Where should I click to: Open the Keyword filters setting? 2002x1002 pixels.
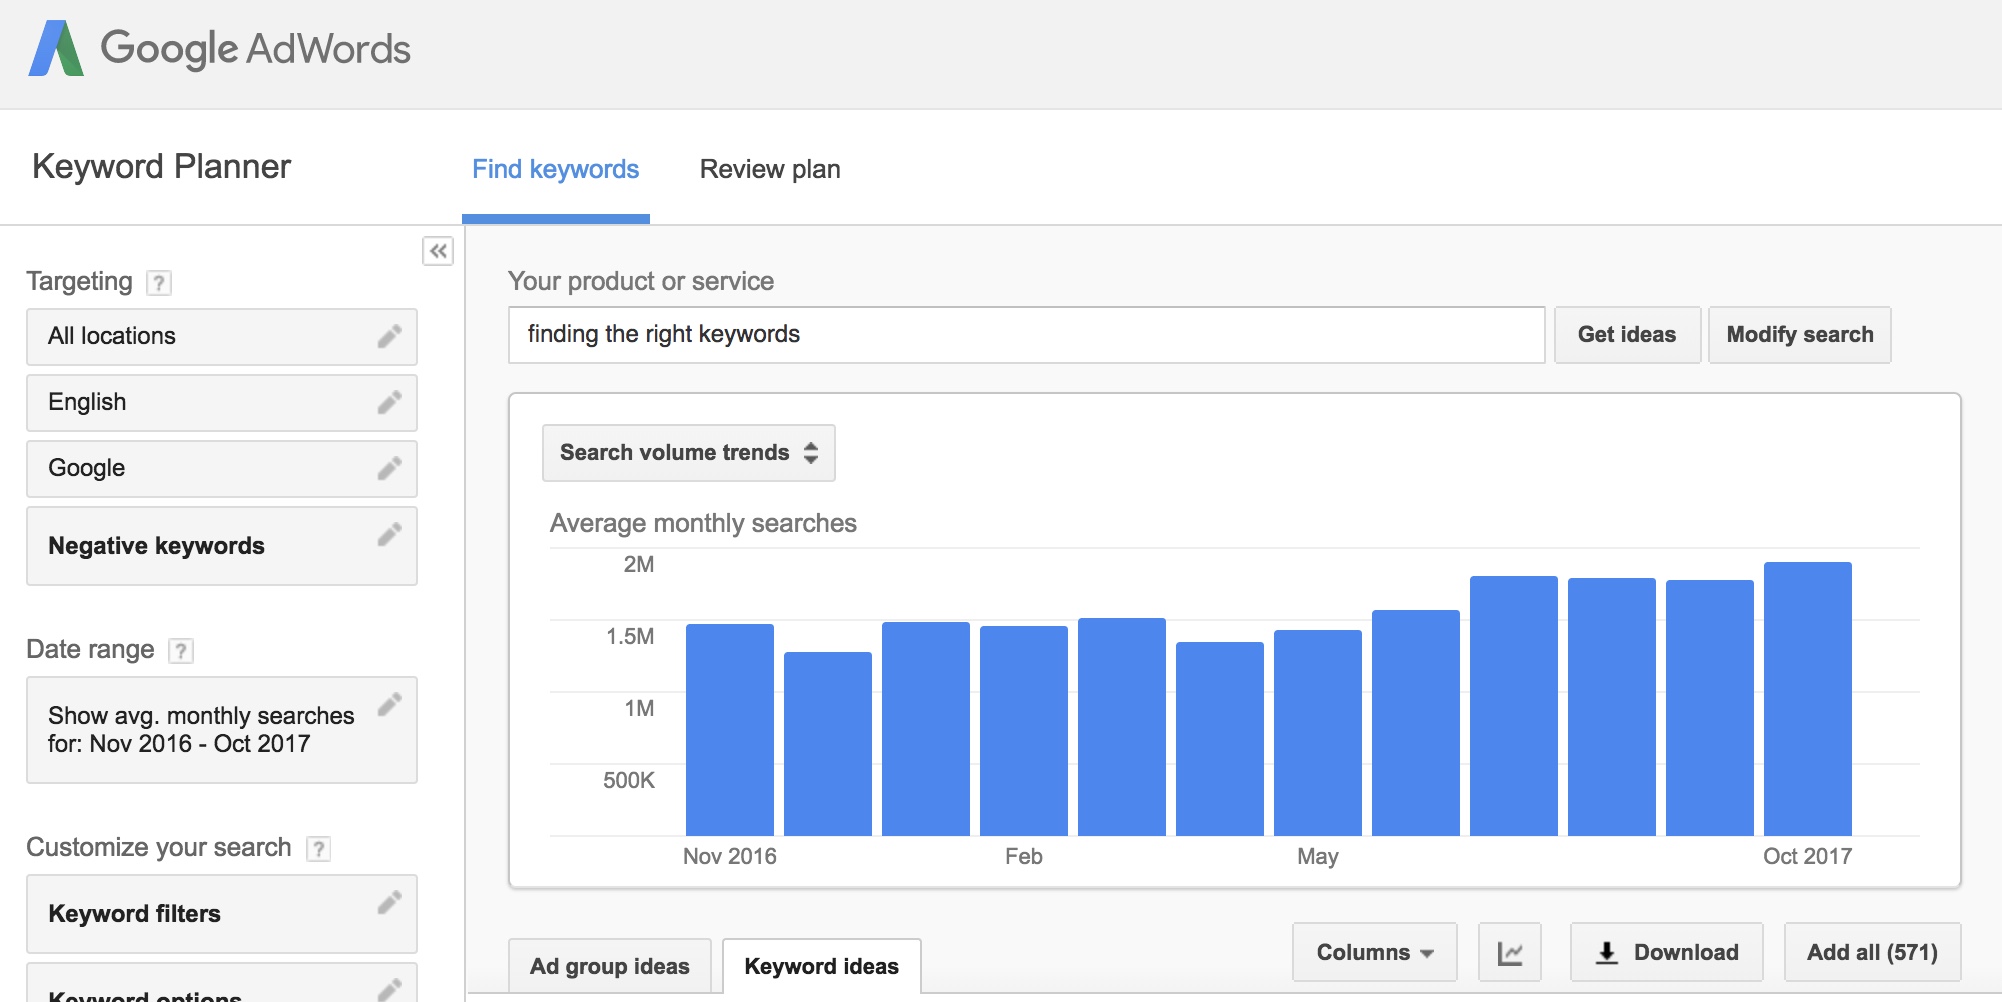click(222, 914)
